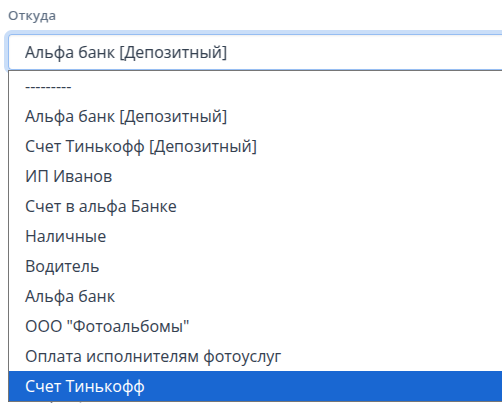Collapse the 'Откуда' combo box field
502x405 pixels.
[x=255, y=52]
